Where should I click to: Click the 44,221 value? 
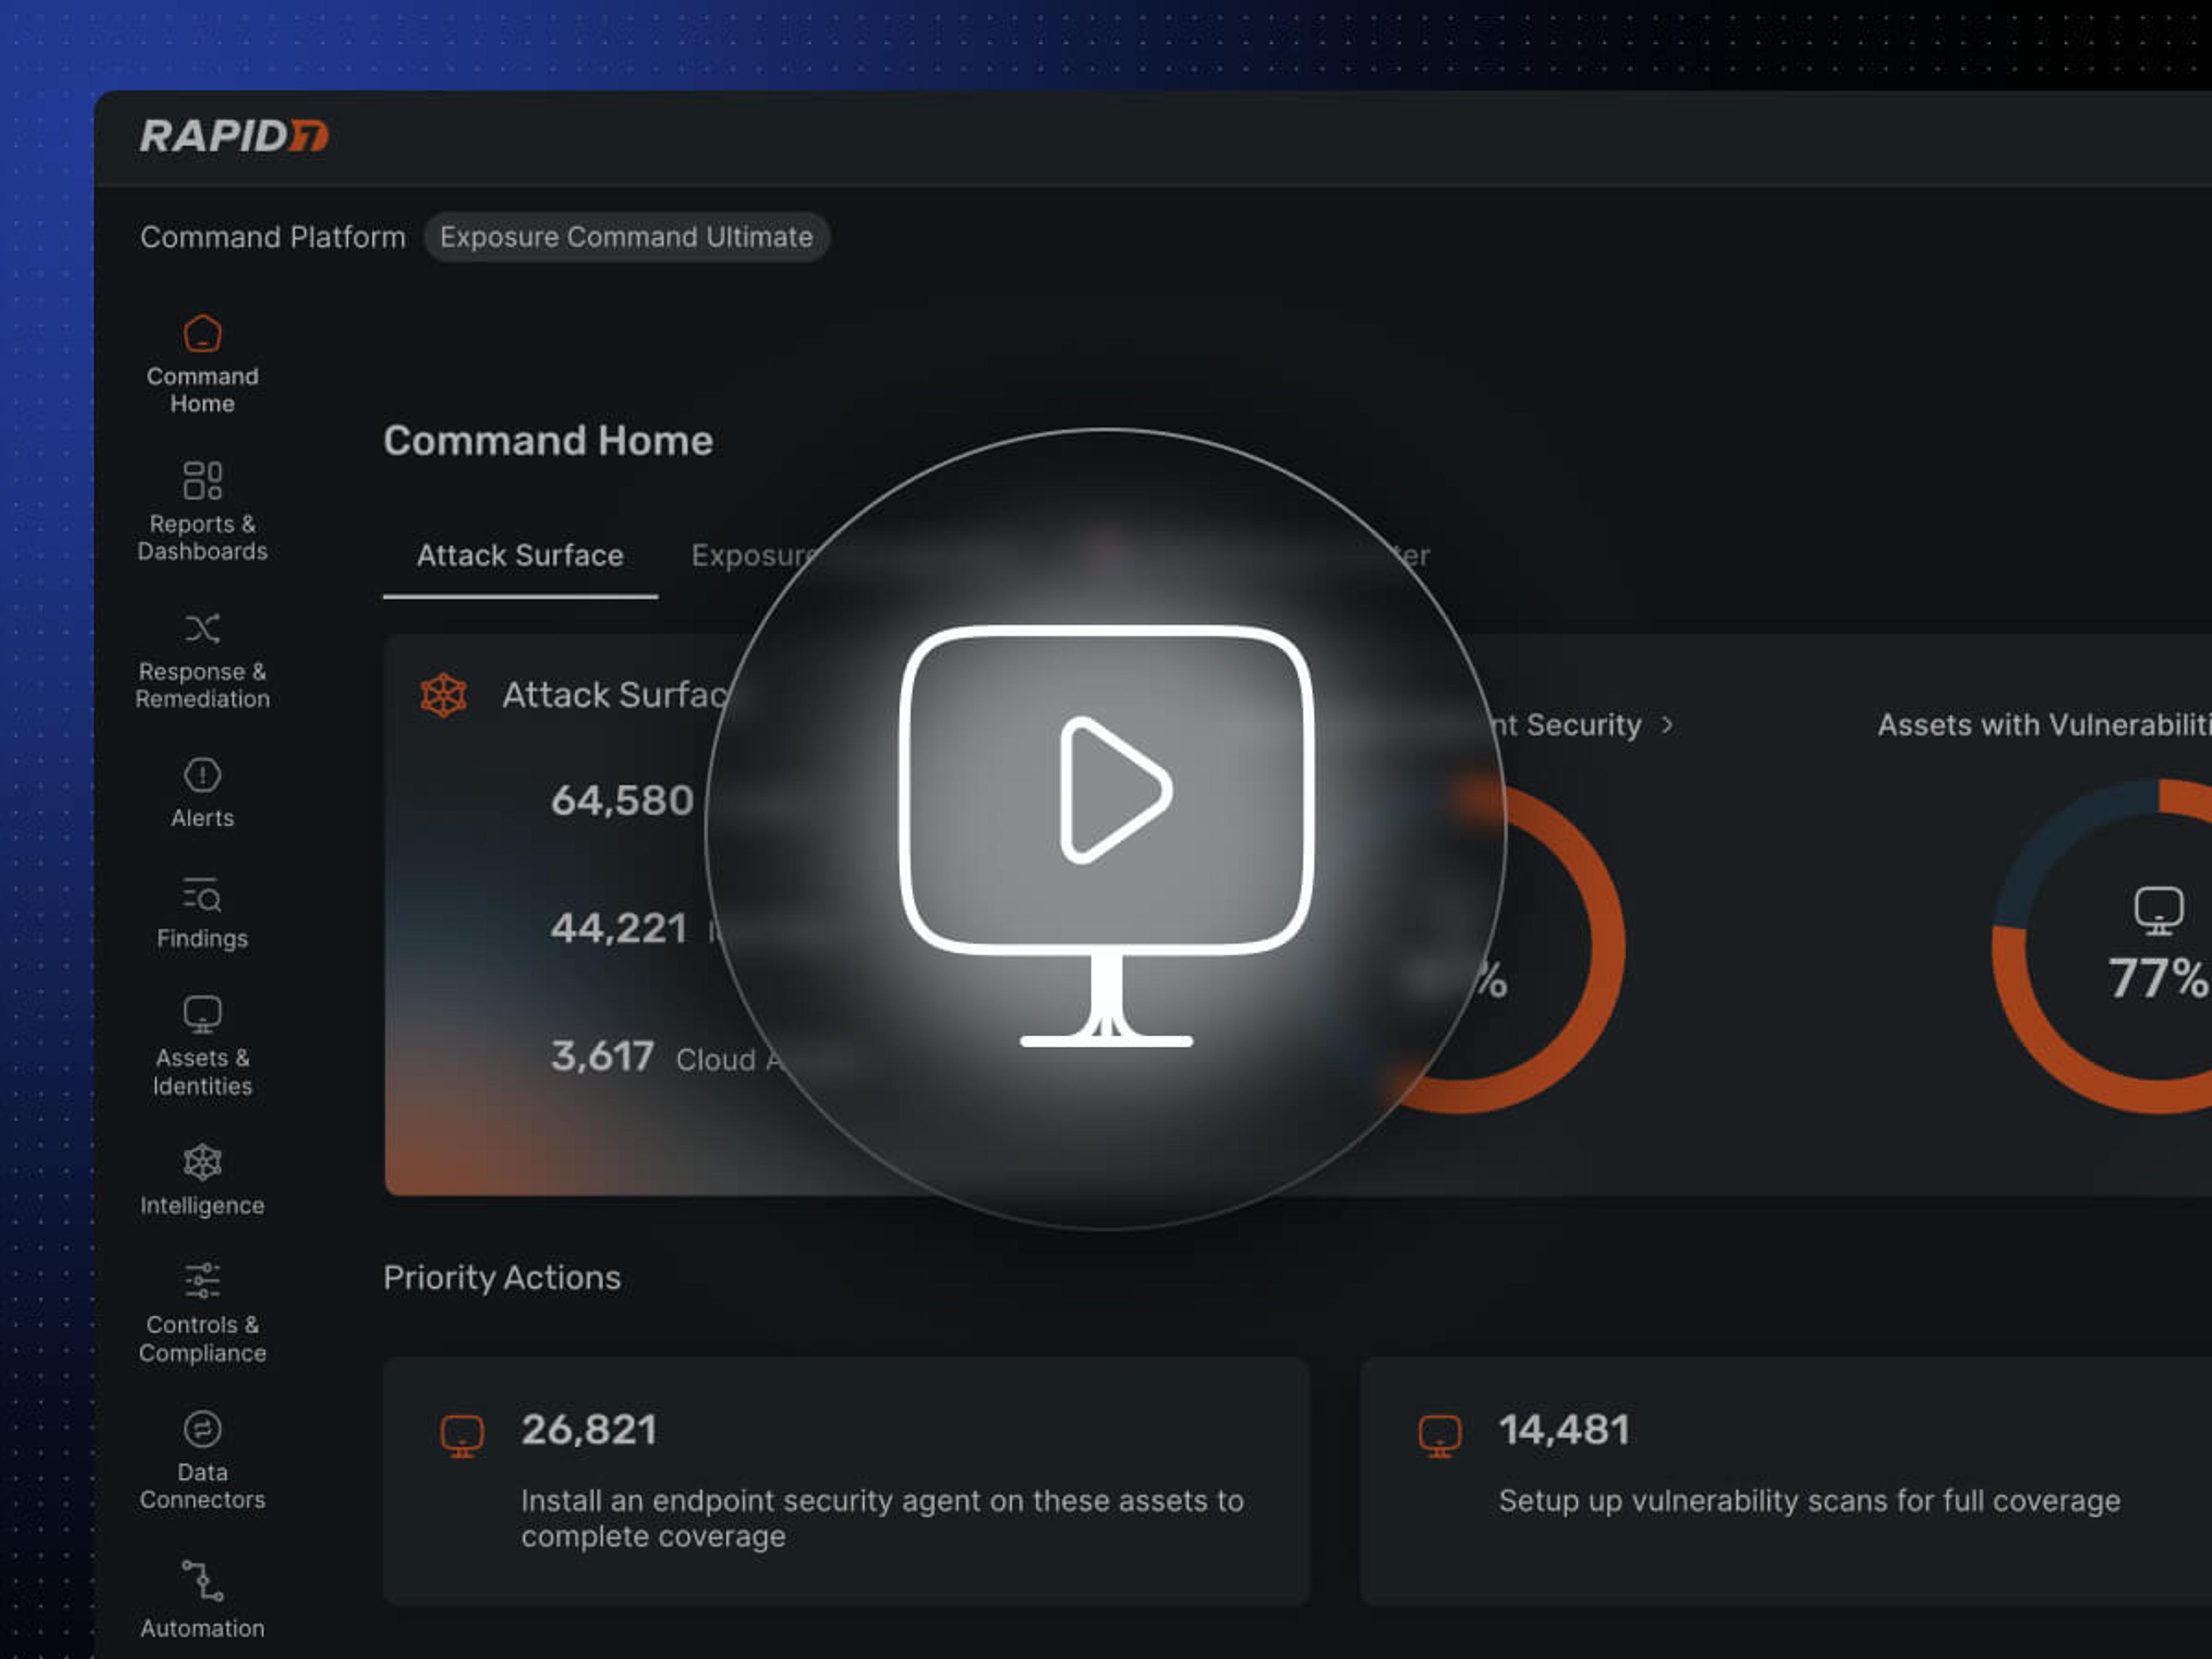(x=619, y=929)
